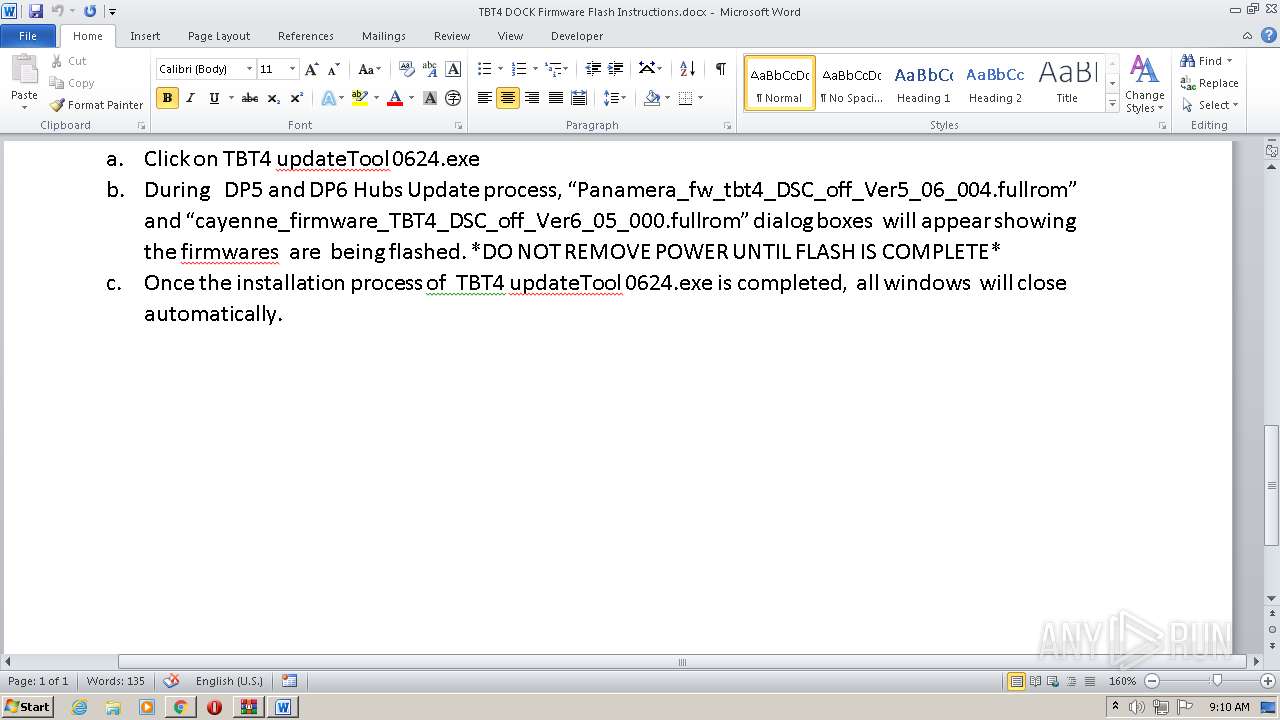Click the Word Help icon
1280x720 pixels.
click(1270, 35)
